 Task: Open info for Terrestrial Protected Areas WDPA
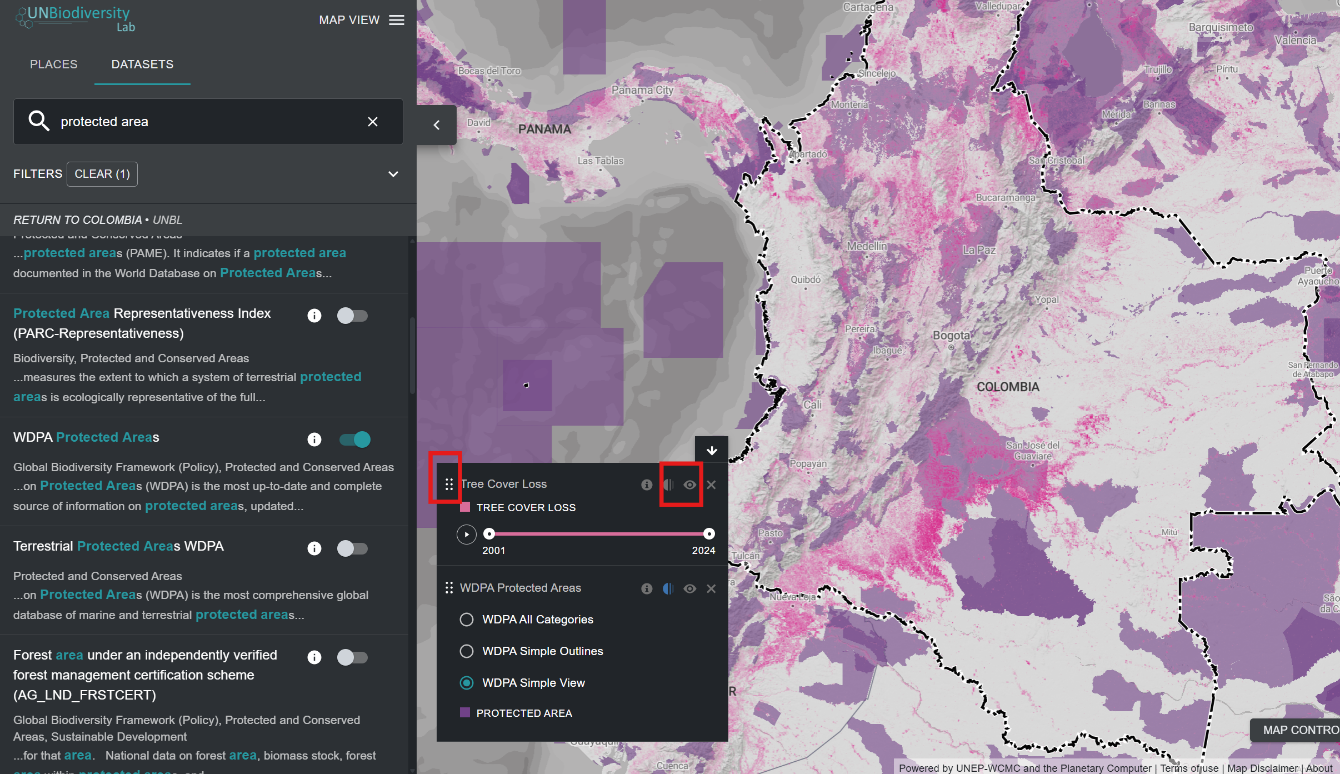click(314, 548)
